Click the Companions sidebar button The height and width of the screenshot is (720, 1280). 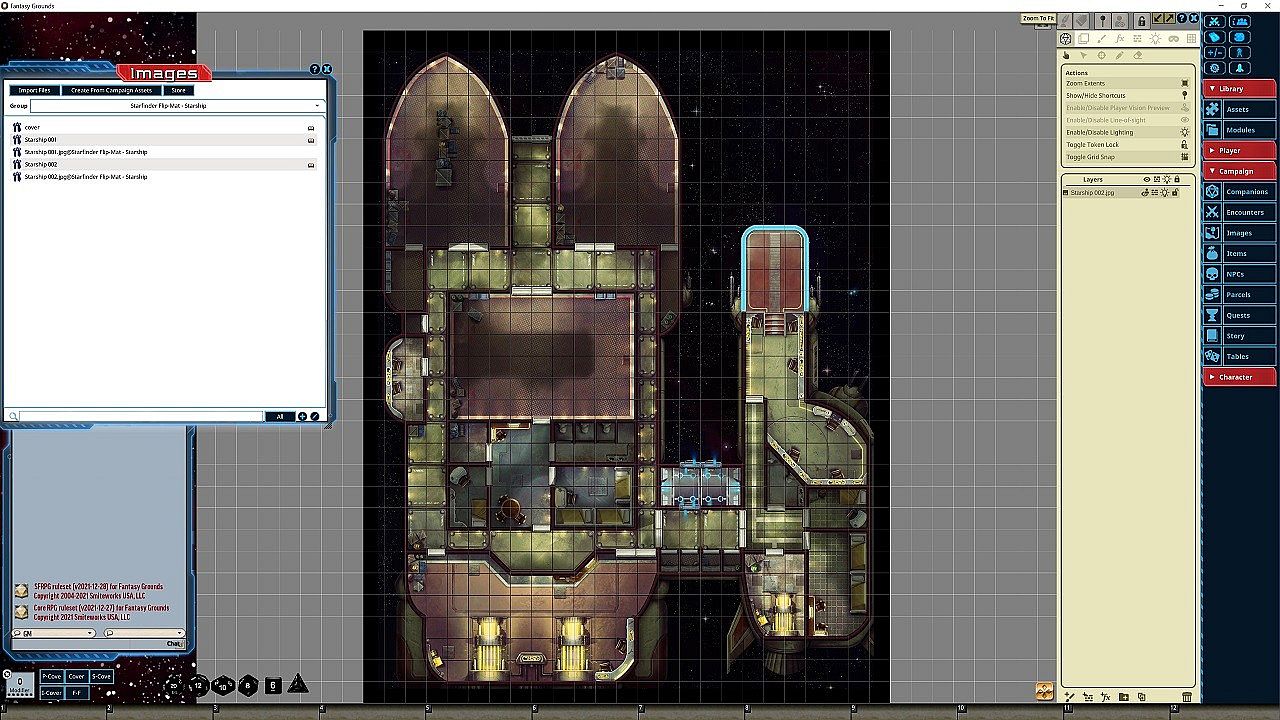coord(1240,192)
